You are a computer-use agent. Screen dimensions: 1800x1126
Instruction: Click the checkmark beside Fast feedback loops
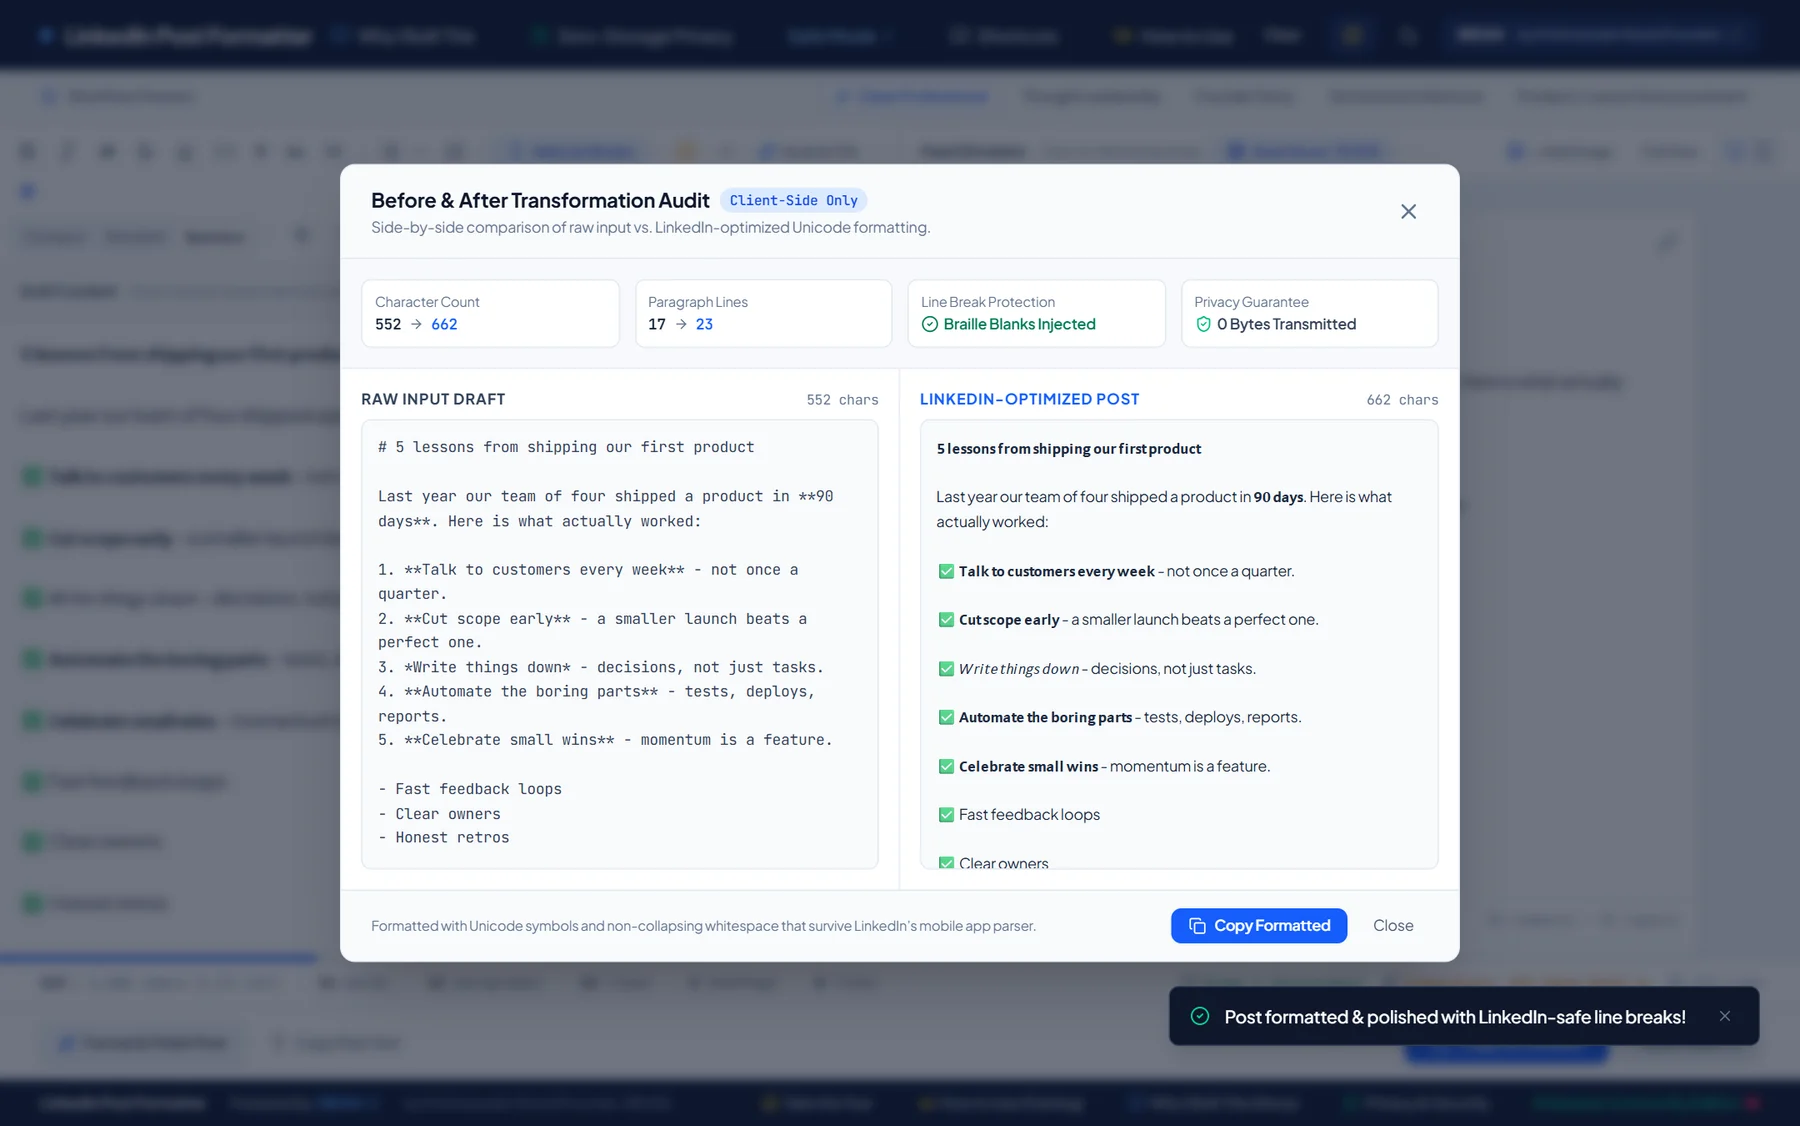tap(946, 815)
